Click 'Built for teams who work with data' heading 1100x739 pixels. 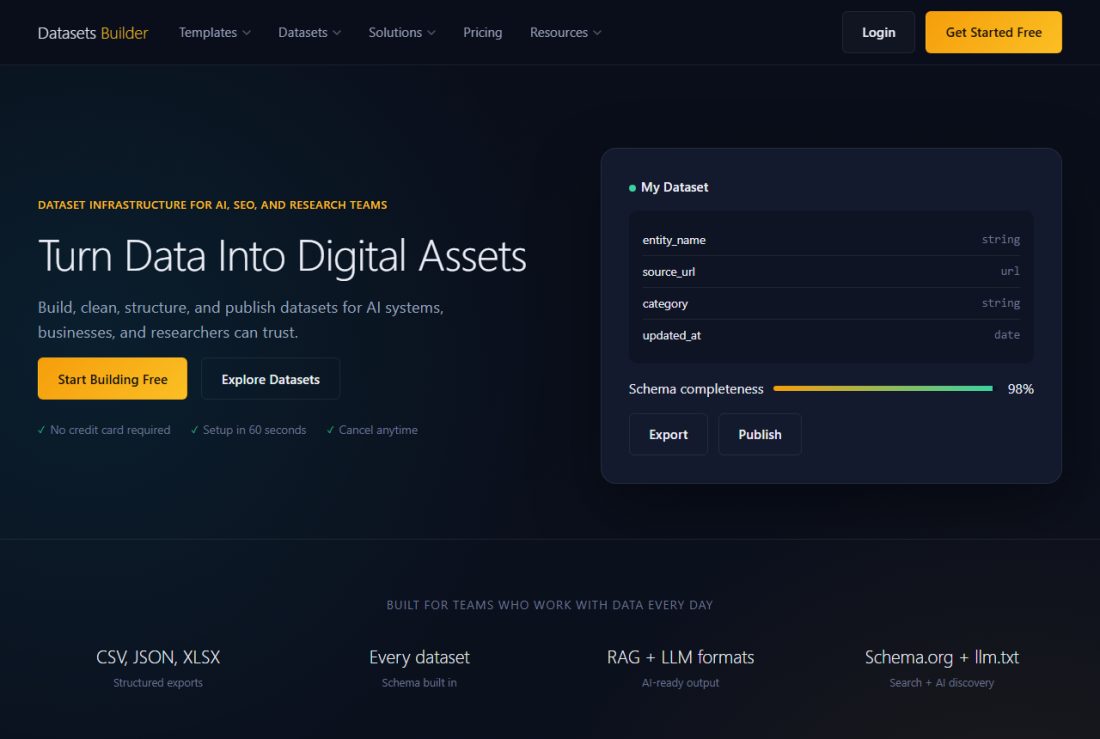550,605
